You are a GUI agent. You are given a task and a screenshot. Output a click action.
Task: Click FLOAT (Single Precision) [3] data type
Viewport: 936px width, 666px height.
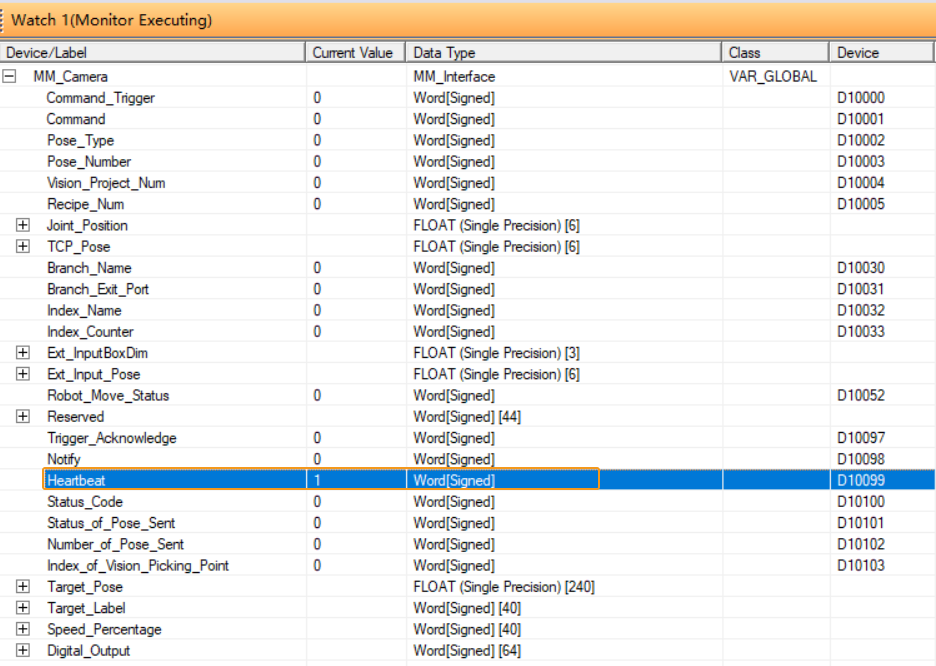point(496,353)
